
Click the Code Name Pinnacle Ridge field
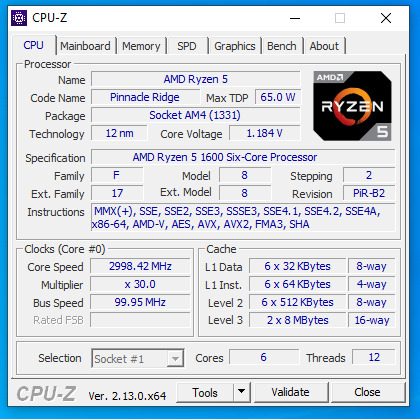tap(145, 97)
